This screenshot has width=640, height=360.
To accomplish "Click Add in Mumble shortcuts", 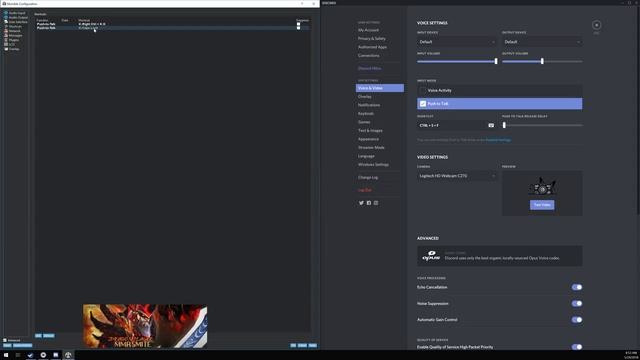I will (38, 336).
